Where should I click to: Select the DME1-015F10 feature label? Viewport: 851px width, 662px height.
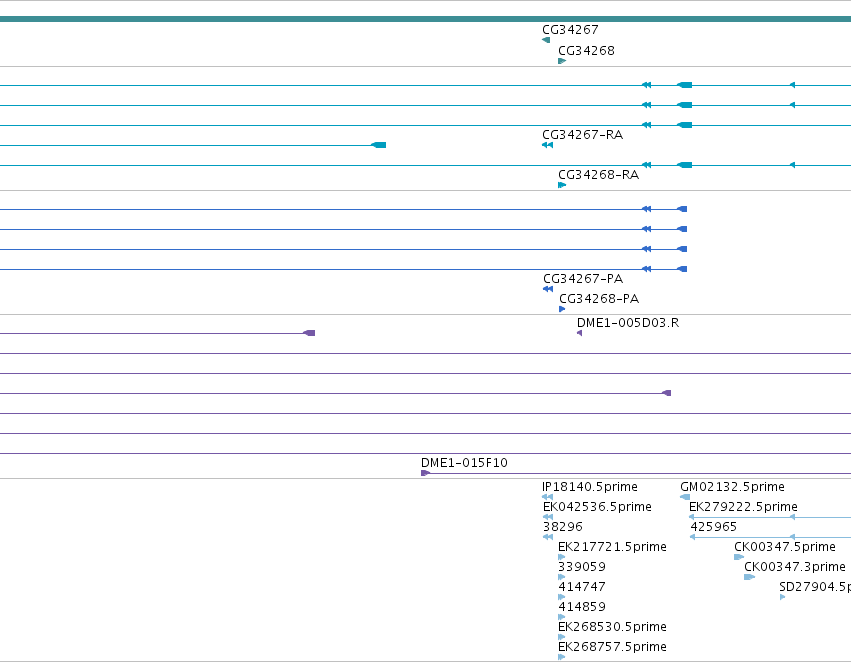(x=464, y=463)
